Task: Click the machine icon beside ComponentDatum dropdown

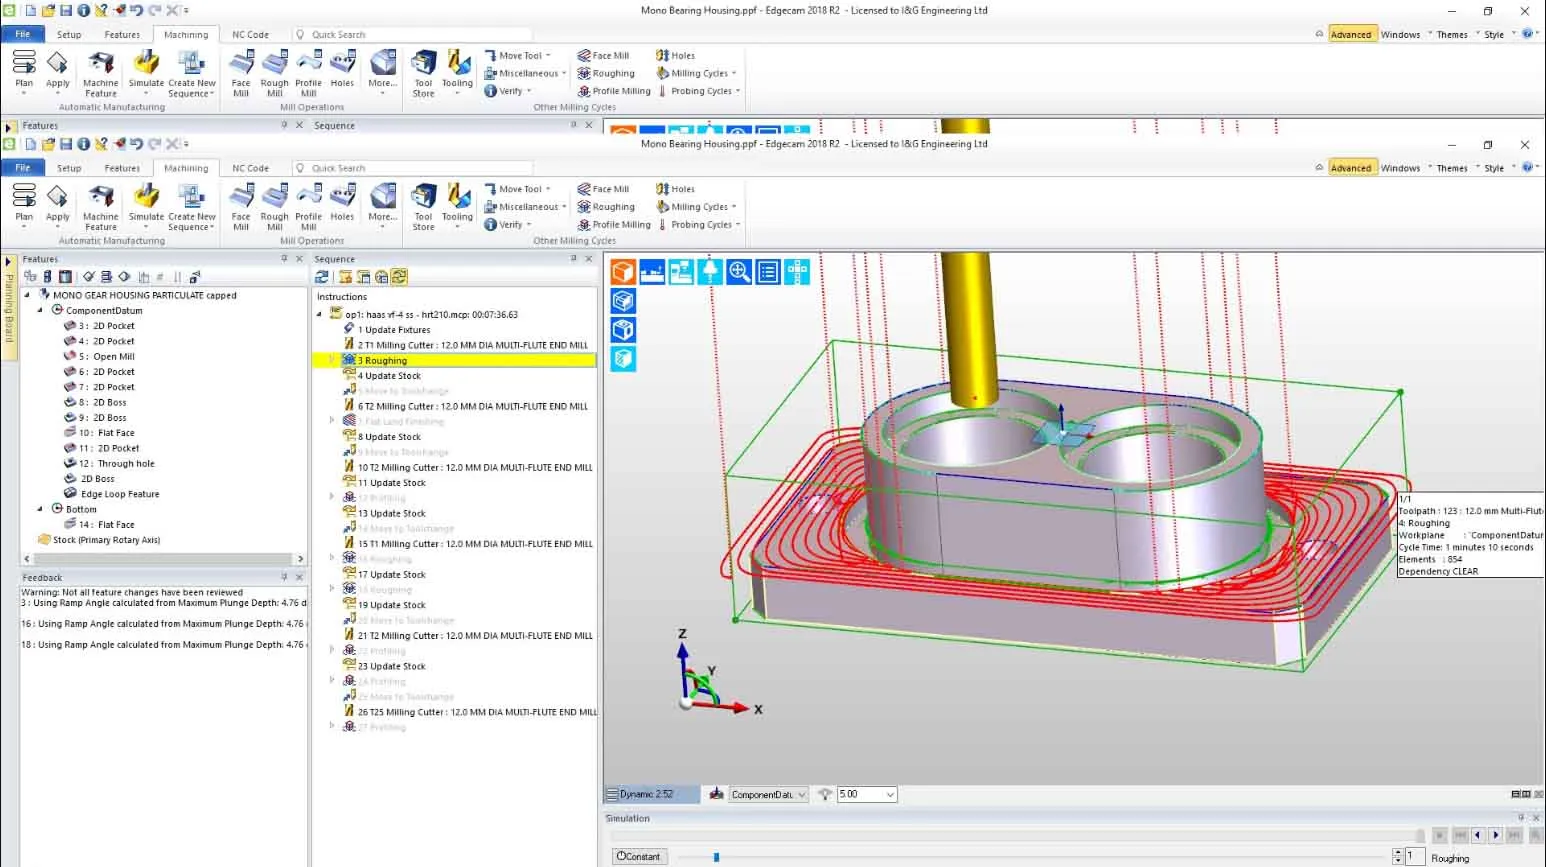Action: tap(716, 794)
